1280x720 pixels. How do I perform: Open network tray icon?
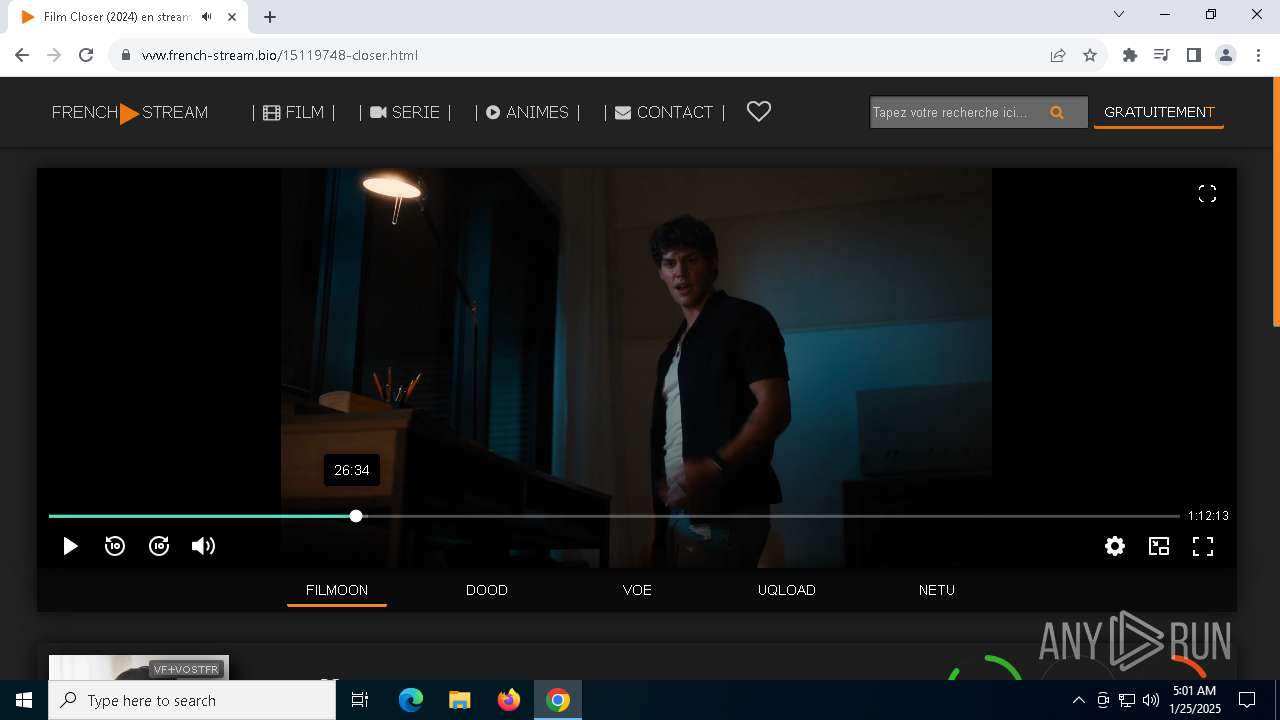[1127, 700]
